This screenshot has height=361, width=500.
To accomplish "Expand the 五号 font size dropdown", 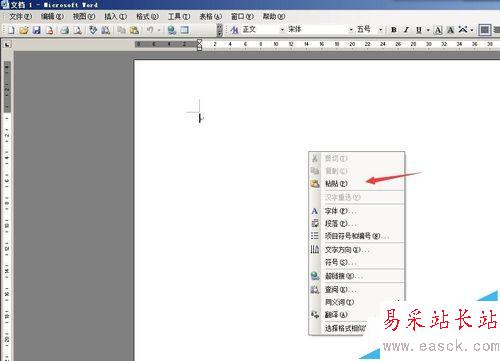I will [x=380, y=30].
